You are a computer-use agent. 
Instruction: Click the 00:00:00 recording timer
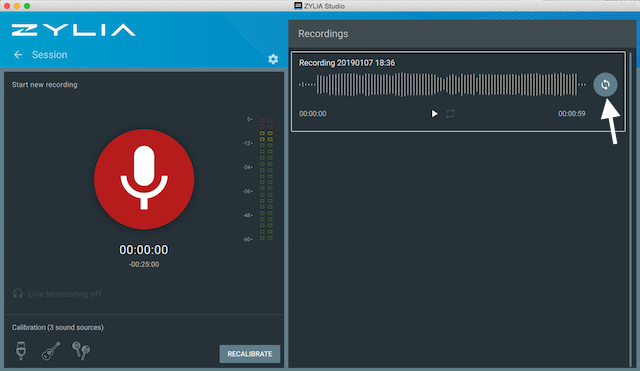tap(144, 250)
